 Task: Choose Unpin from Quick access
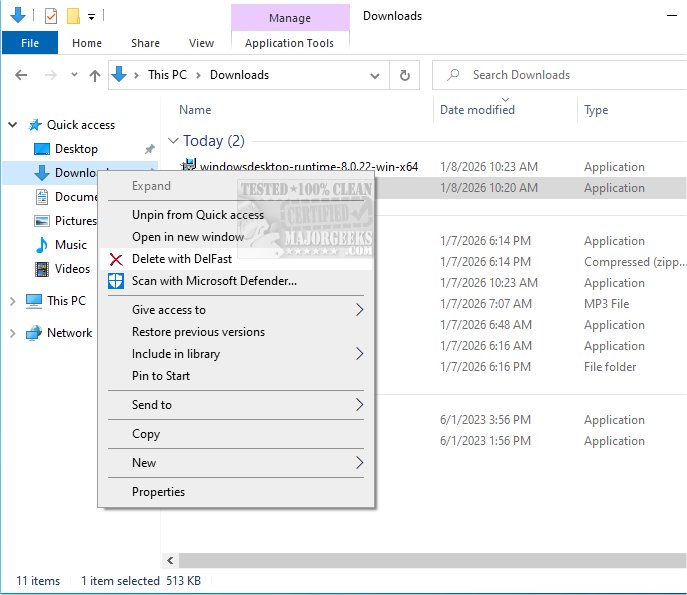coord(198,214)
